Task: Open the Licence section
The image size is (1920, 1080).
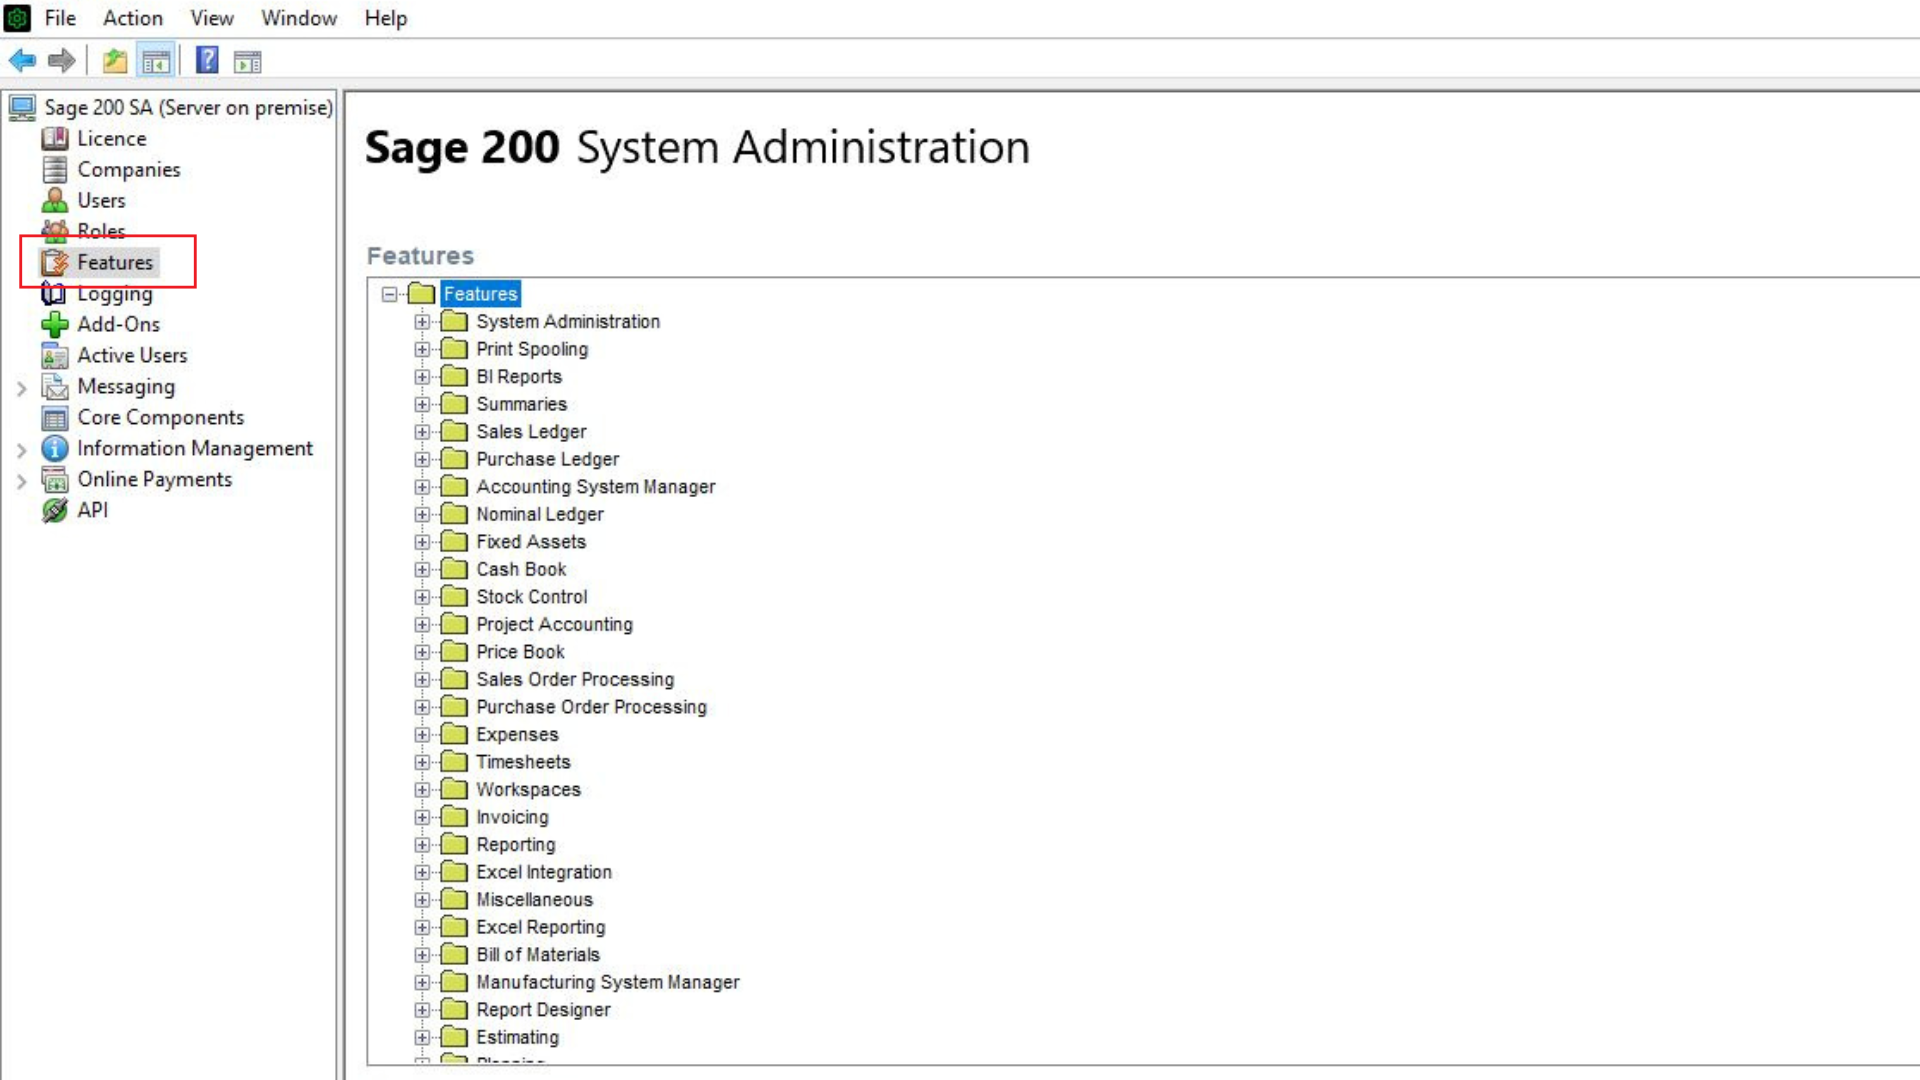Action: [110, 138]
